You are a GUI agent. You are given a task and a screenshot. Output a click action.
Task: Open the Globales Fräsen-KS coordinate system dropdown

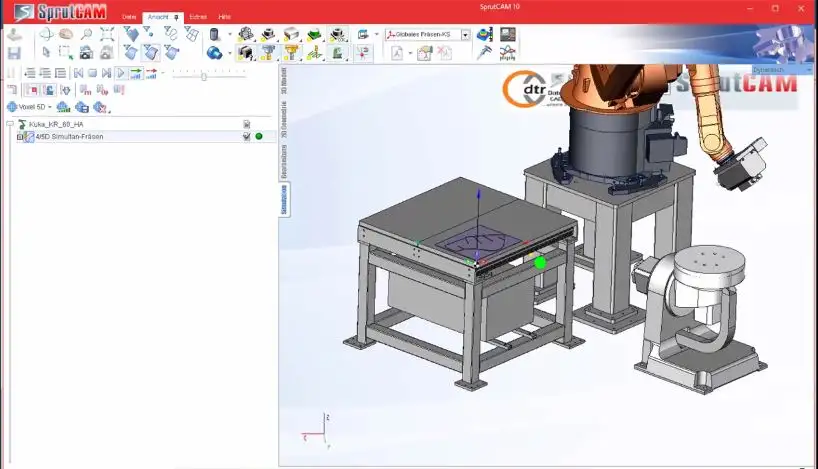(465, 34)
